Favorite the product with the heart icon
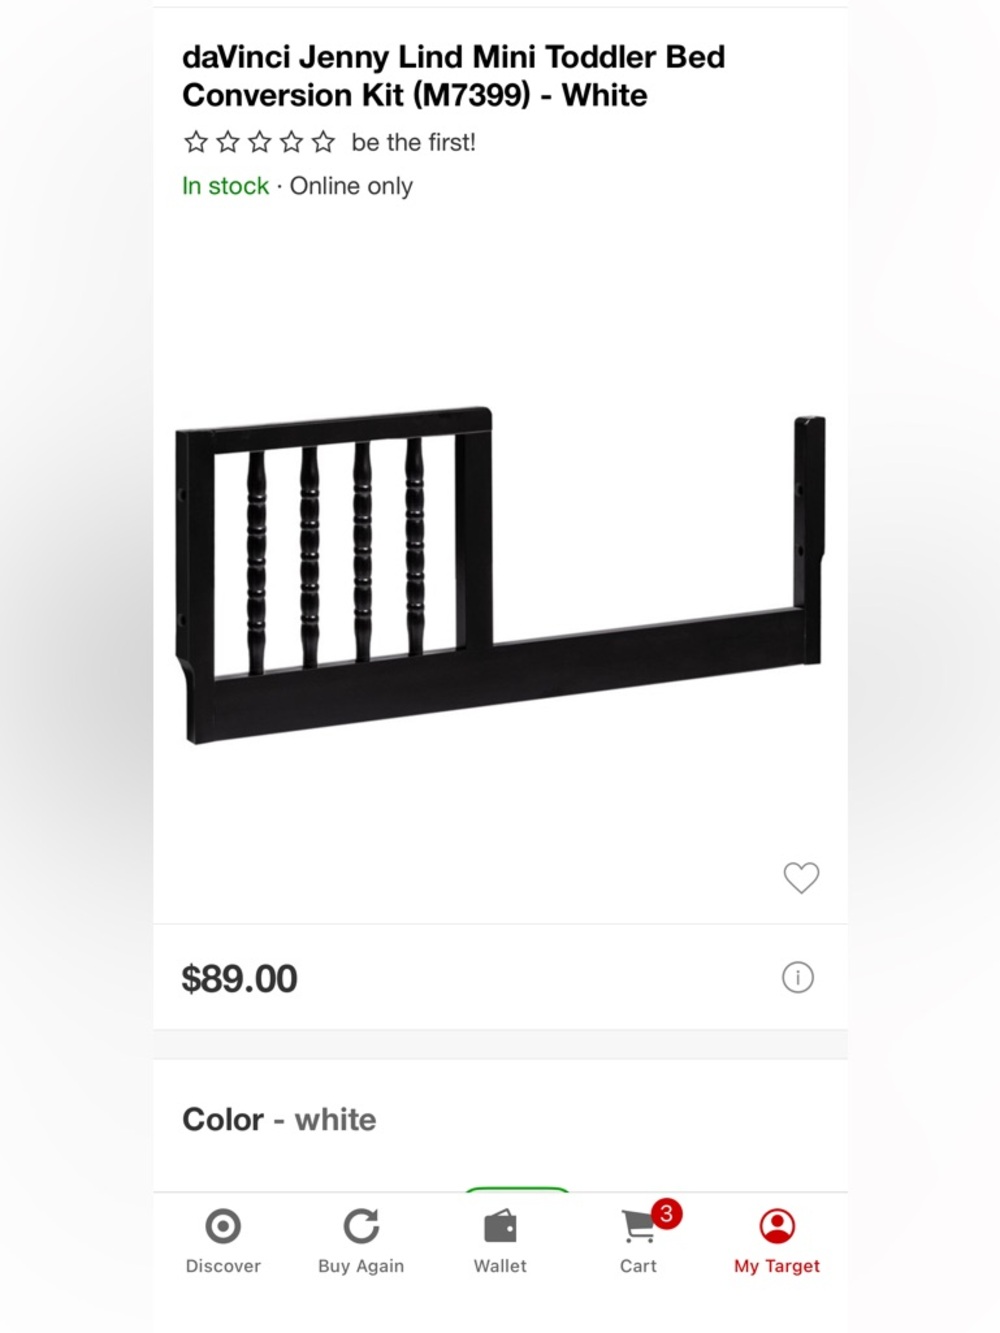This screenshot has height=1333, width=1000. click(801, 878)
